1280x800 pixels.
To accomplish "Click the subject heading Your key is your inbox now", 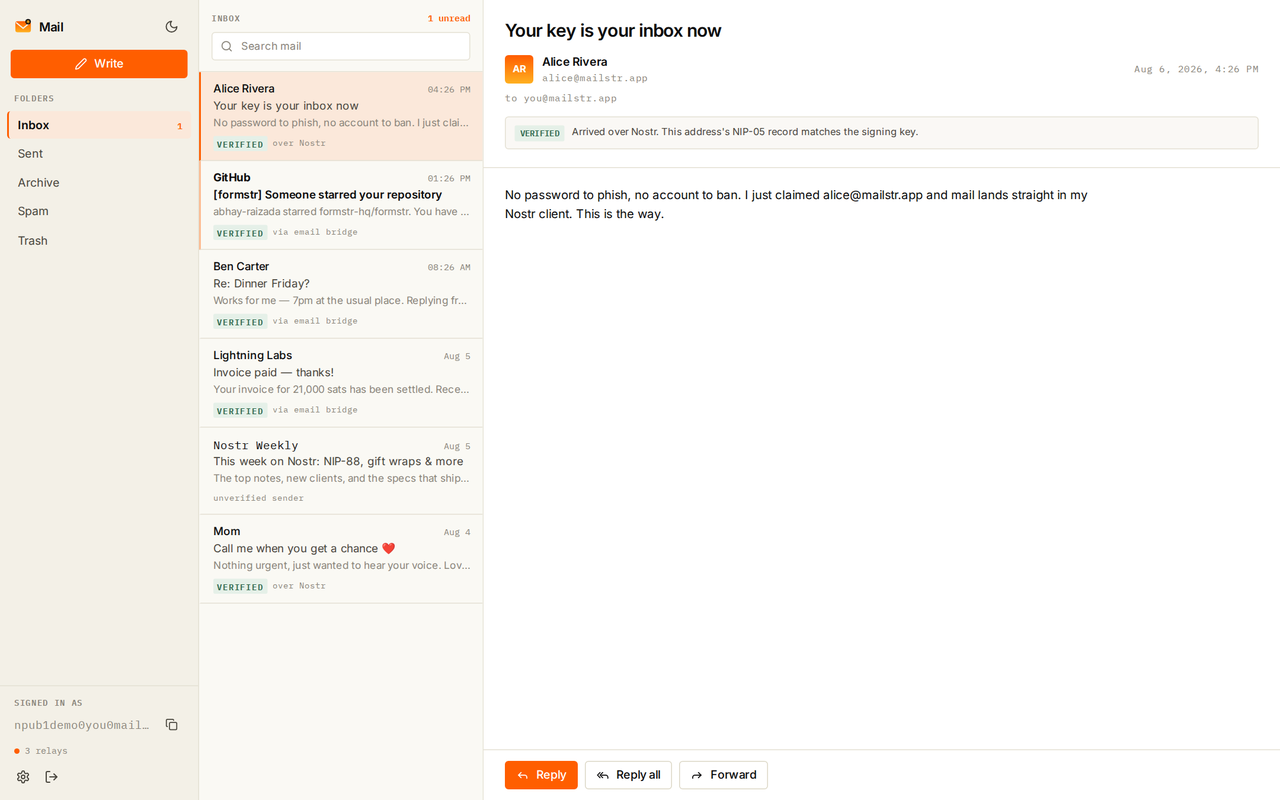I will 613,31.
